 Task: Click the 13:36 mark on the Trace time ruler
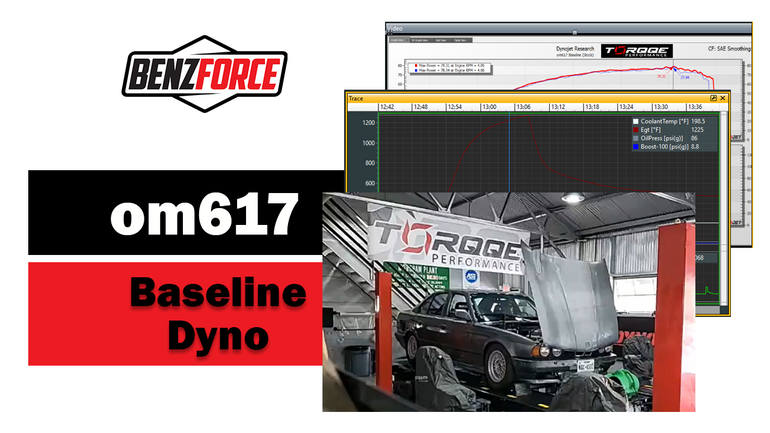[x=695, y=107]
